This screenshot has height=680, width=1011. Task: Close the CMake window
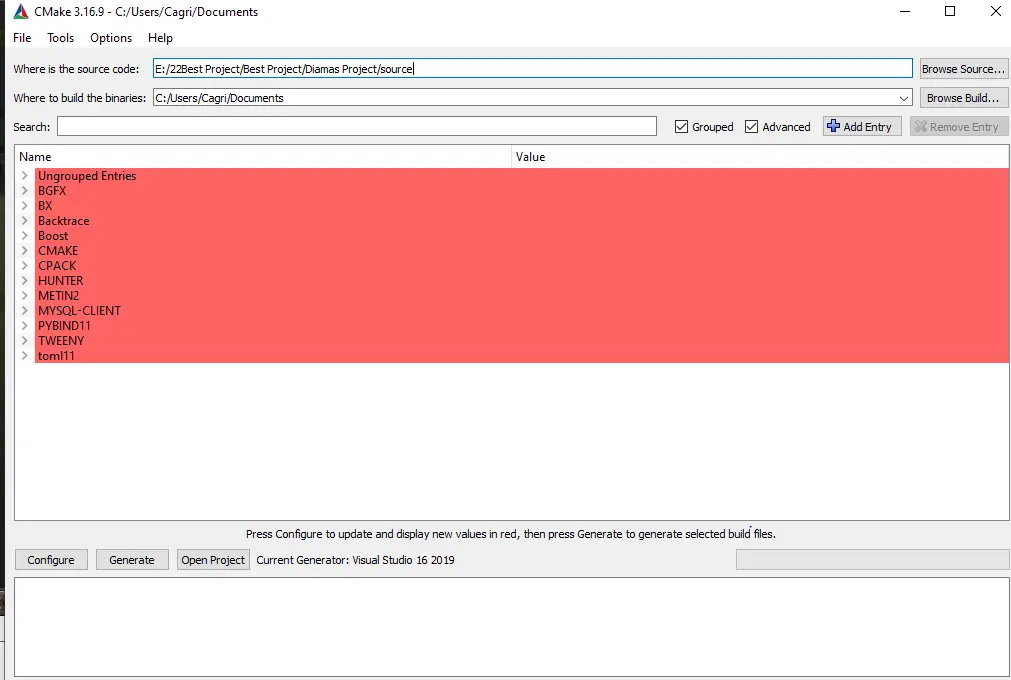[996, 11]
